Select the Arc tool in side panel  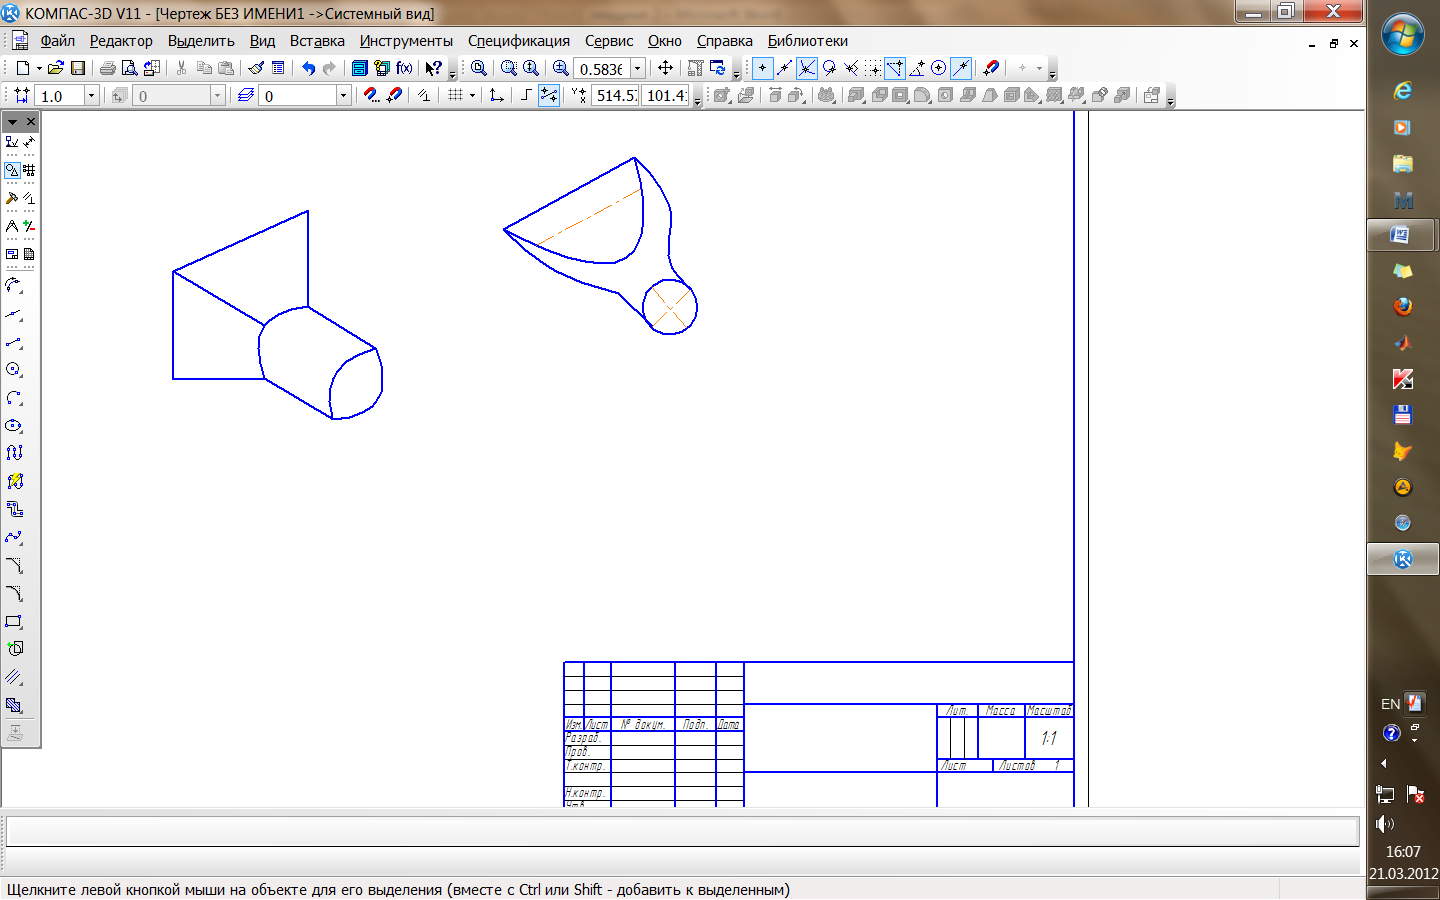(x=14, y=398)
